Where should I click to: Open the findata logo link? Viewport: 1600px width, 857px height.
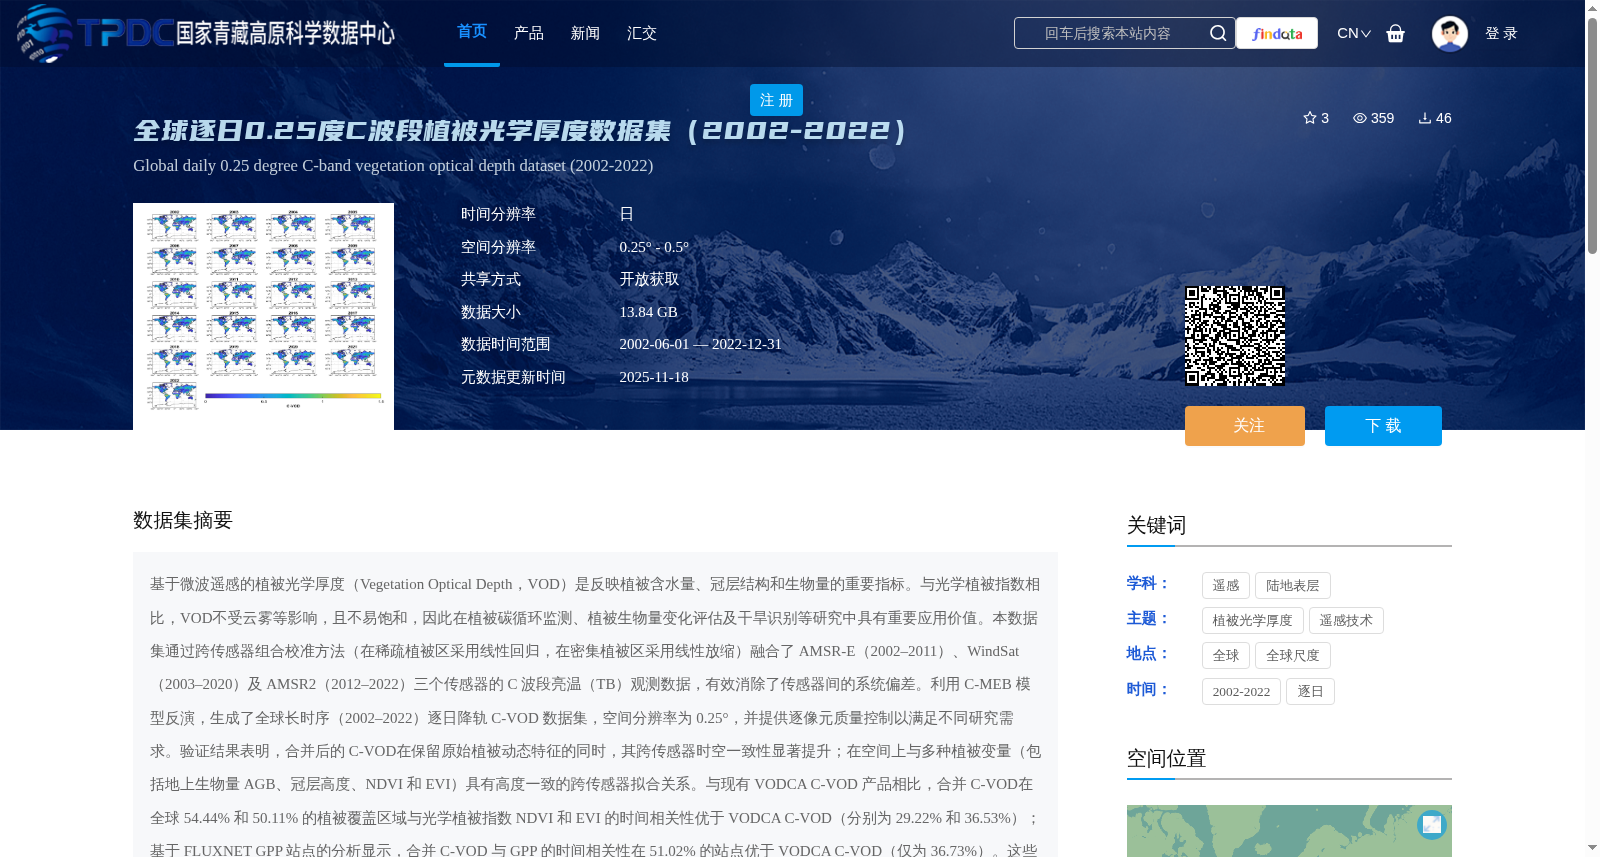tap(1277, 33)
